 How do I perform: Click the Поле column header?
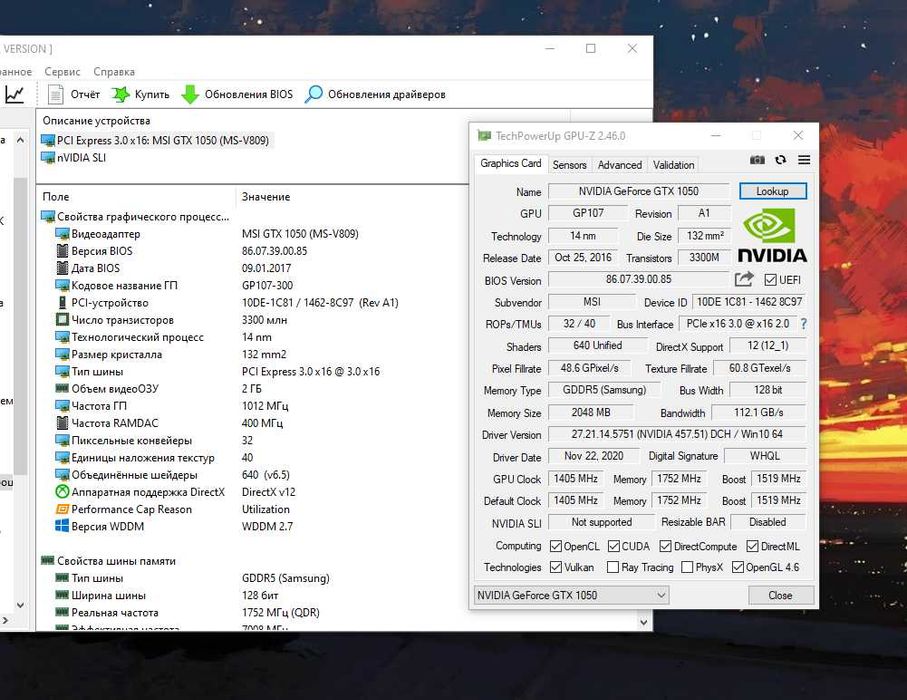pos(56,197)
